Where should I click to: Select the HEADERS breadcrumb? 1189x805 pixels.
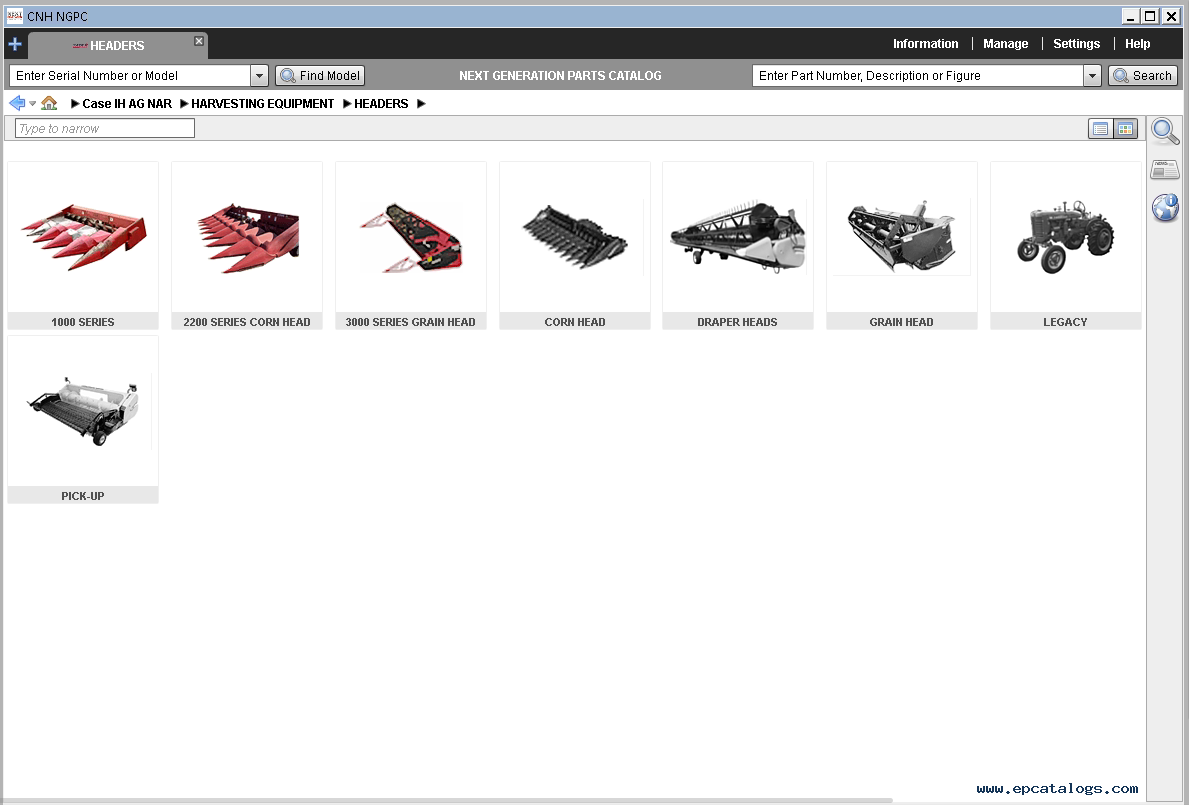point(381,104)
